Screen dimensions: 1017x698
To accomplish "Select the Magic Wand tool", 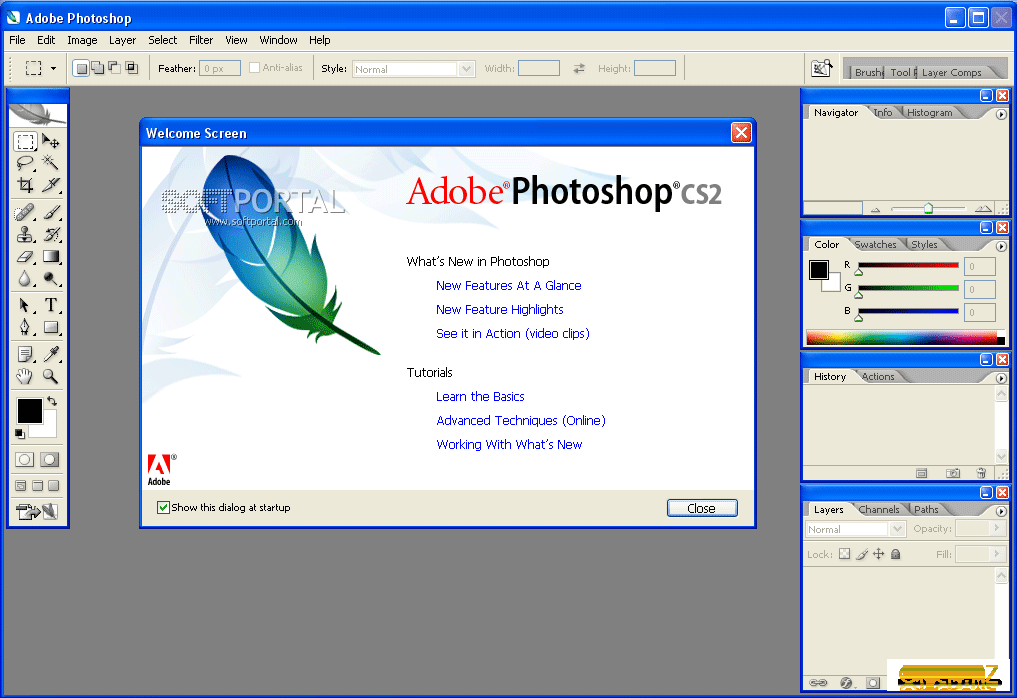I will point(51,163).
